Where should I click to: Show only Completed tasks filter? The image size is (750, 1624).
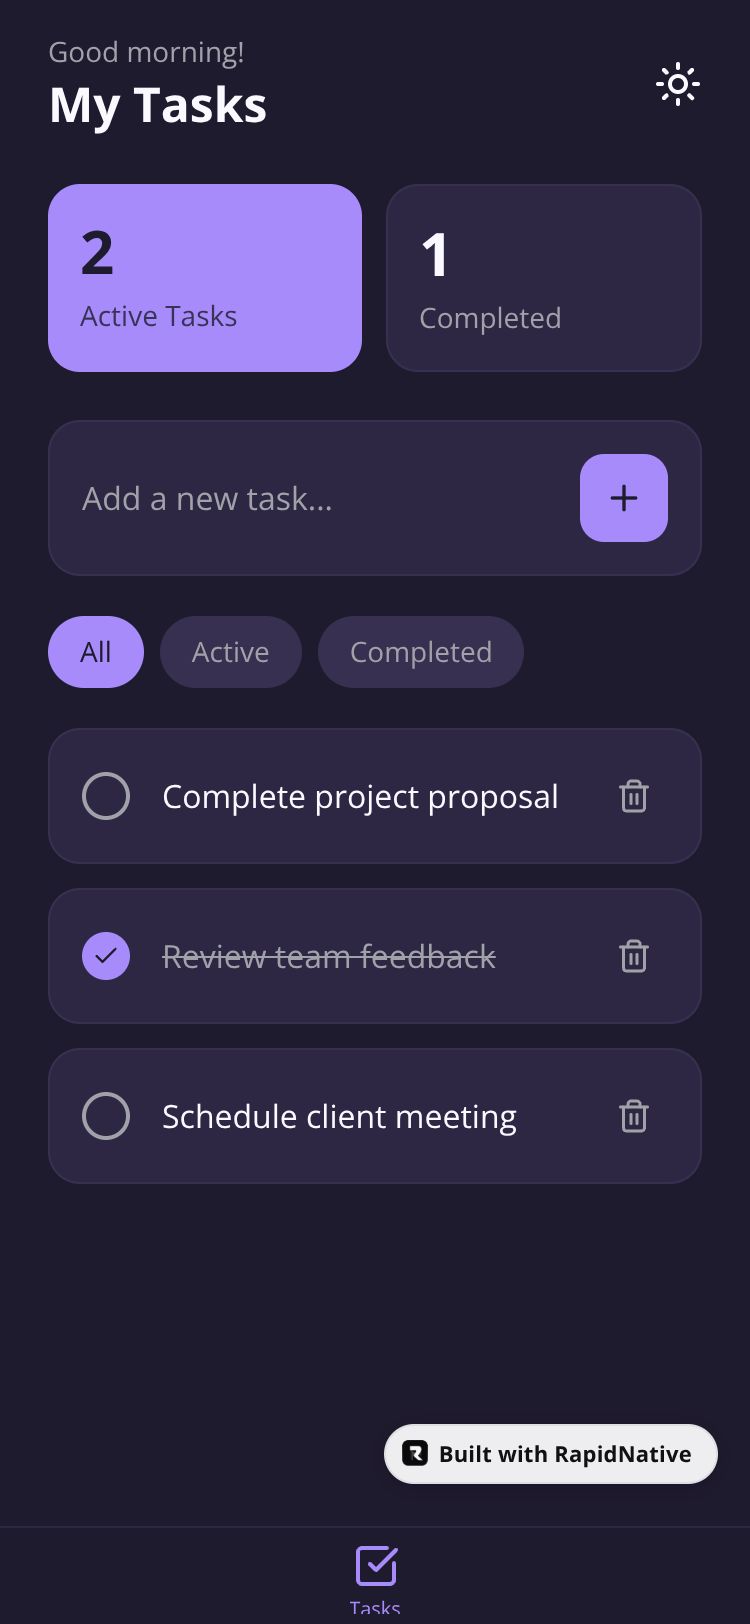tap(420, 652)
